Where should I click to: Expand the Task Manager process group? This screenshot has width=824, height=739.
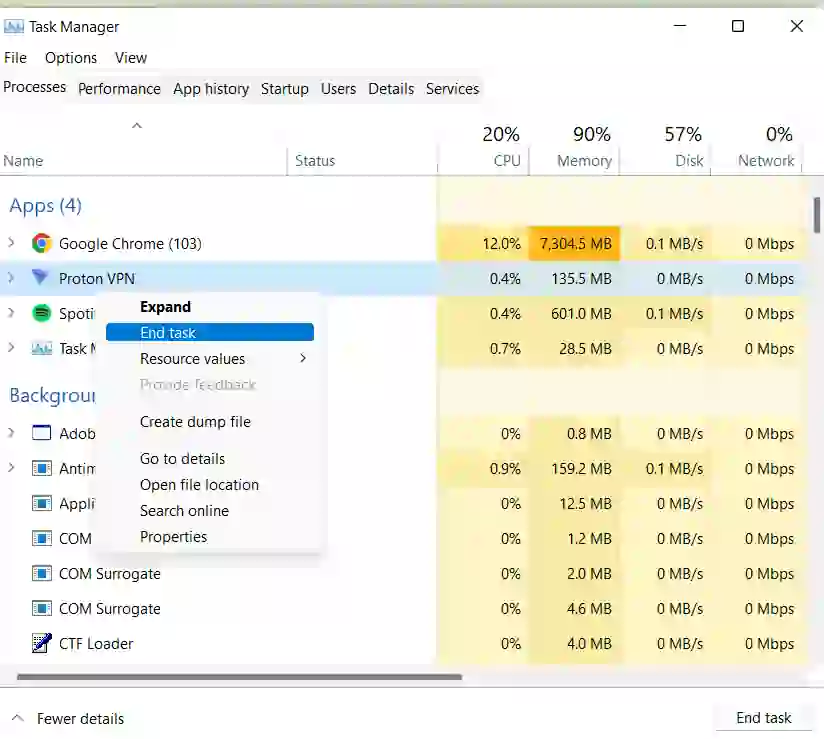(11, 347)
